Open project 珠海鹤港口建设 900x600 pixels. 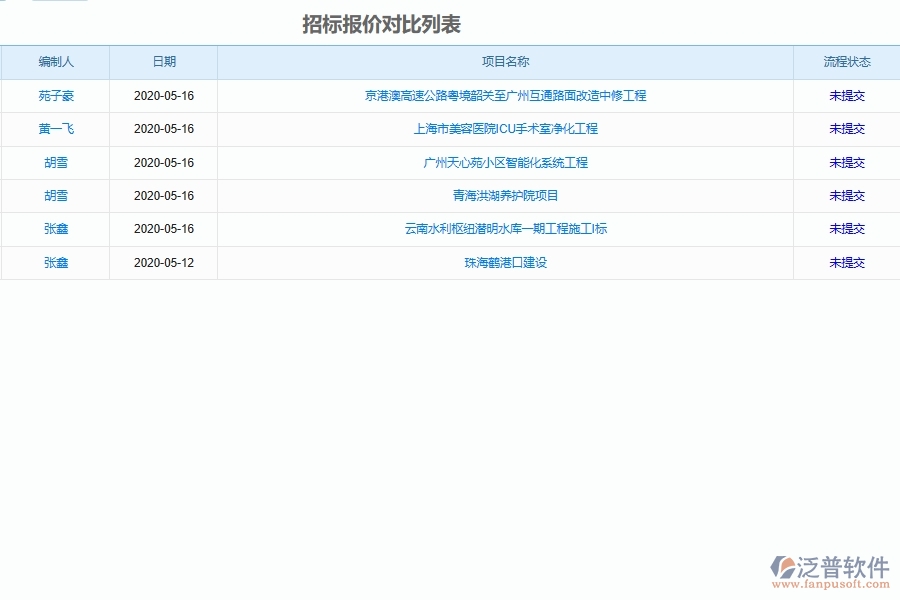[505, 263]
